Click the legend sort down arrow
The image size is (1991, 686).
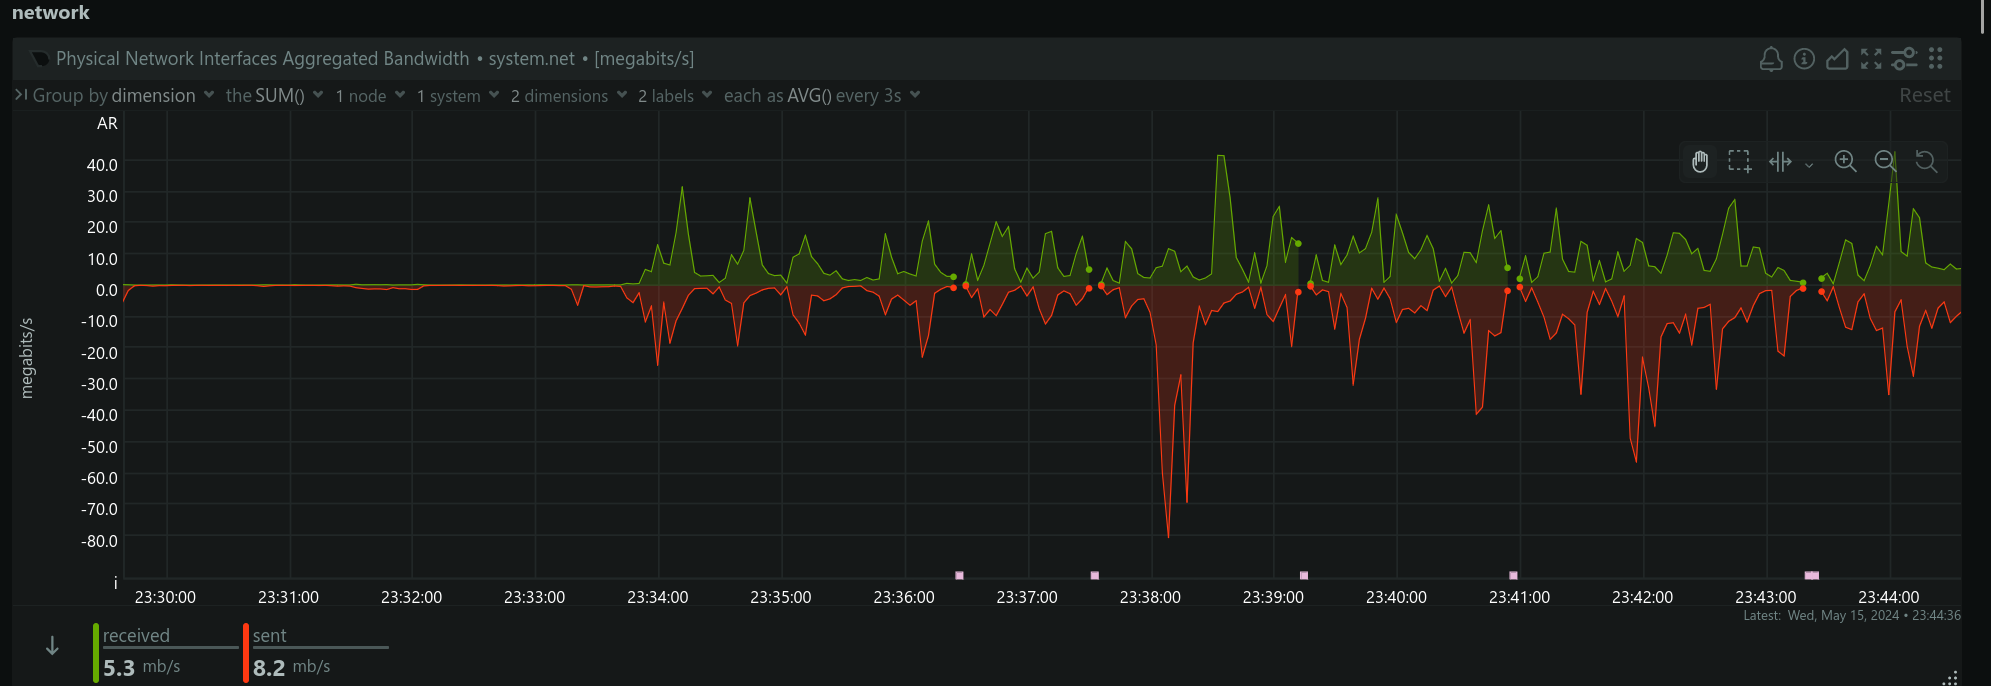[52, 647]
